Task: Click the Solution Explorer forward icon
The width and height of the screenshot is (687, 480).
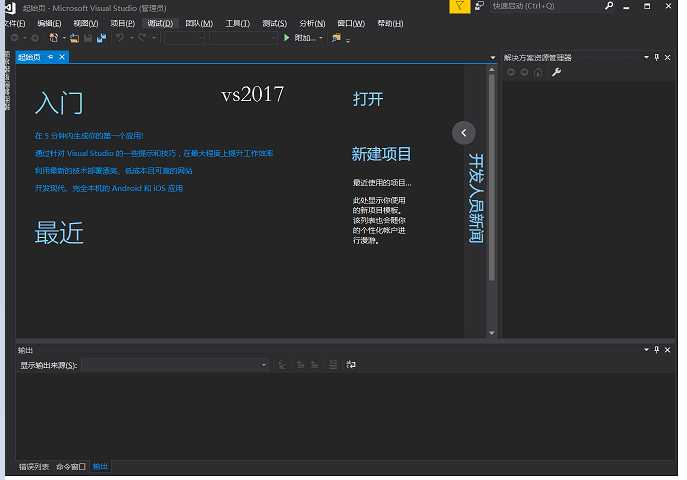Action: 524,72
